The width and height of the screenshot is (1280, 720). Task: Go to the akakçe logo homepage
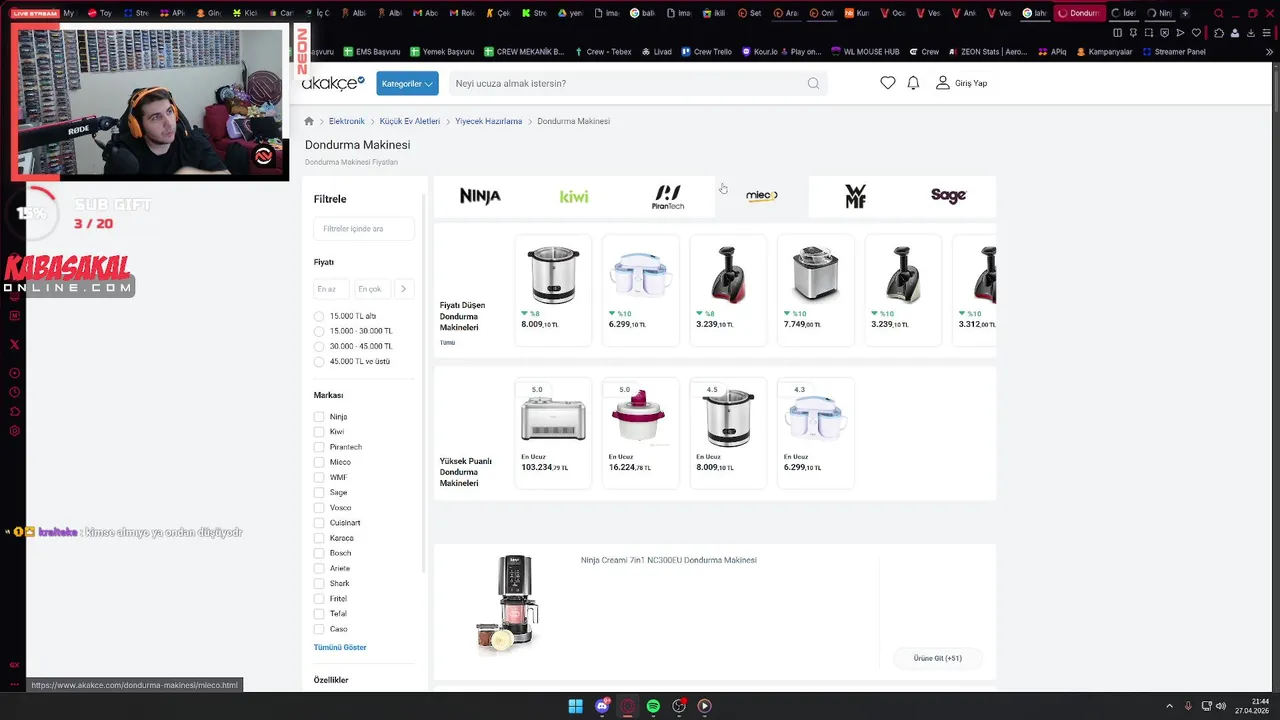[x=334, y=83]
